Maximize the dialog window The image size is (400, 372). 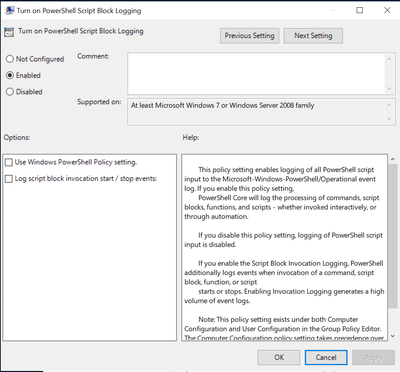(359, 10)
